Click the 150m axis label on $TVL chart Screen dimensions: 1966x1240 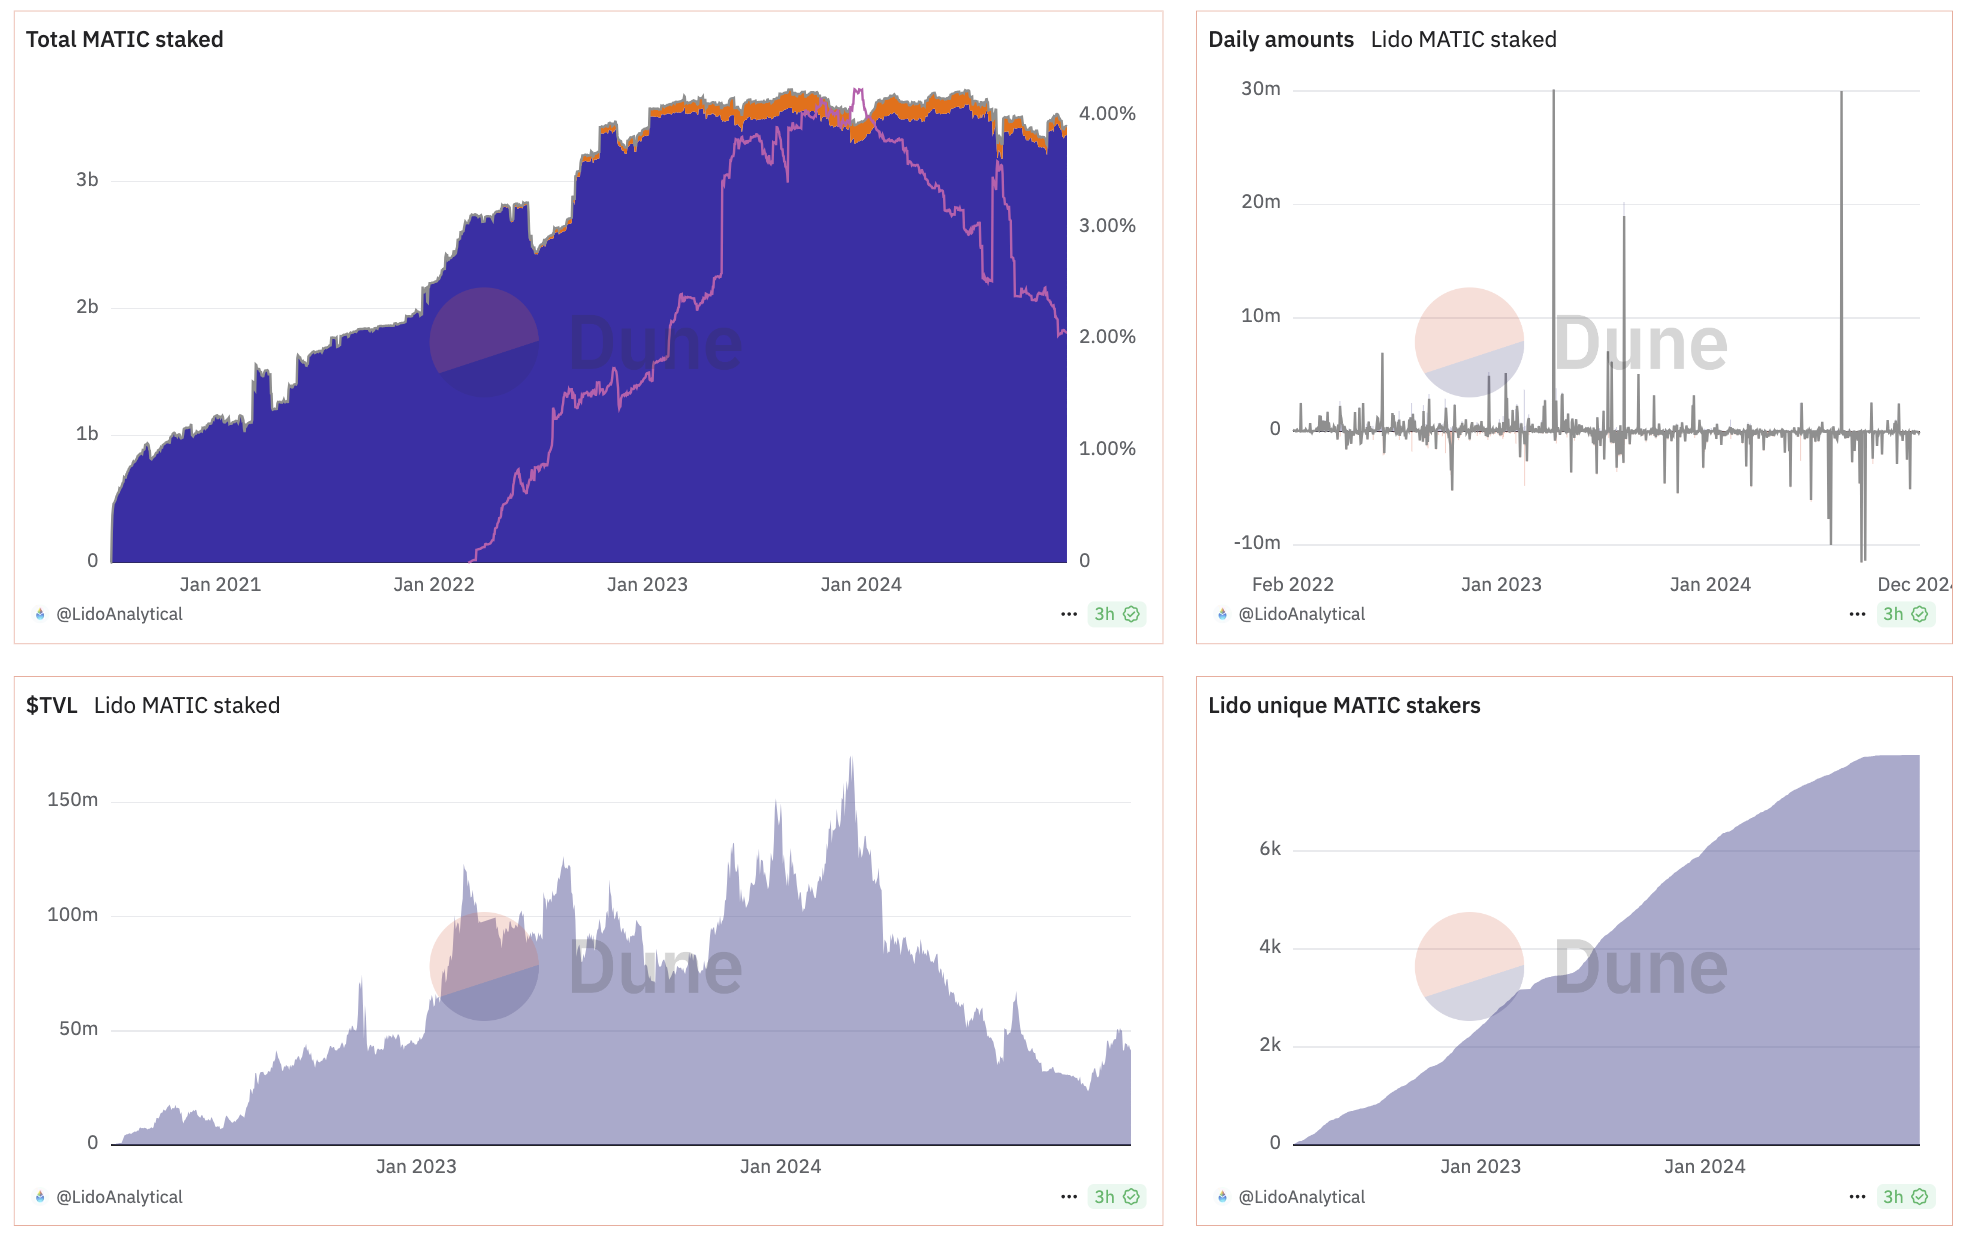pos(72,799)
